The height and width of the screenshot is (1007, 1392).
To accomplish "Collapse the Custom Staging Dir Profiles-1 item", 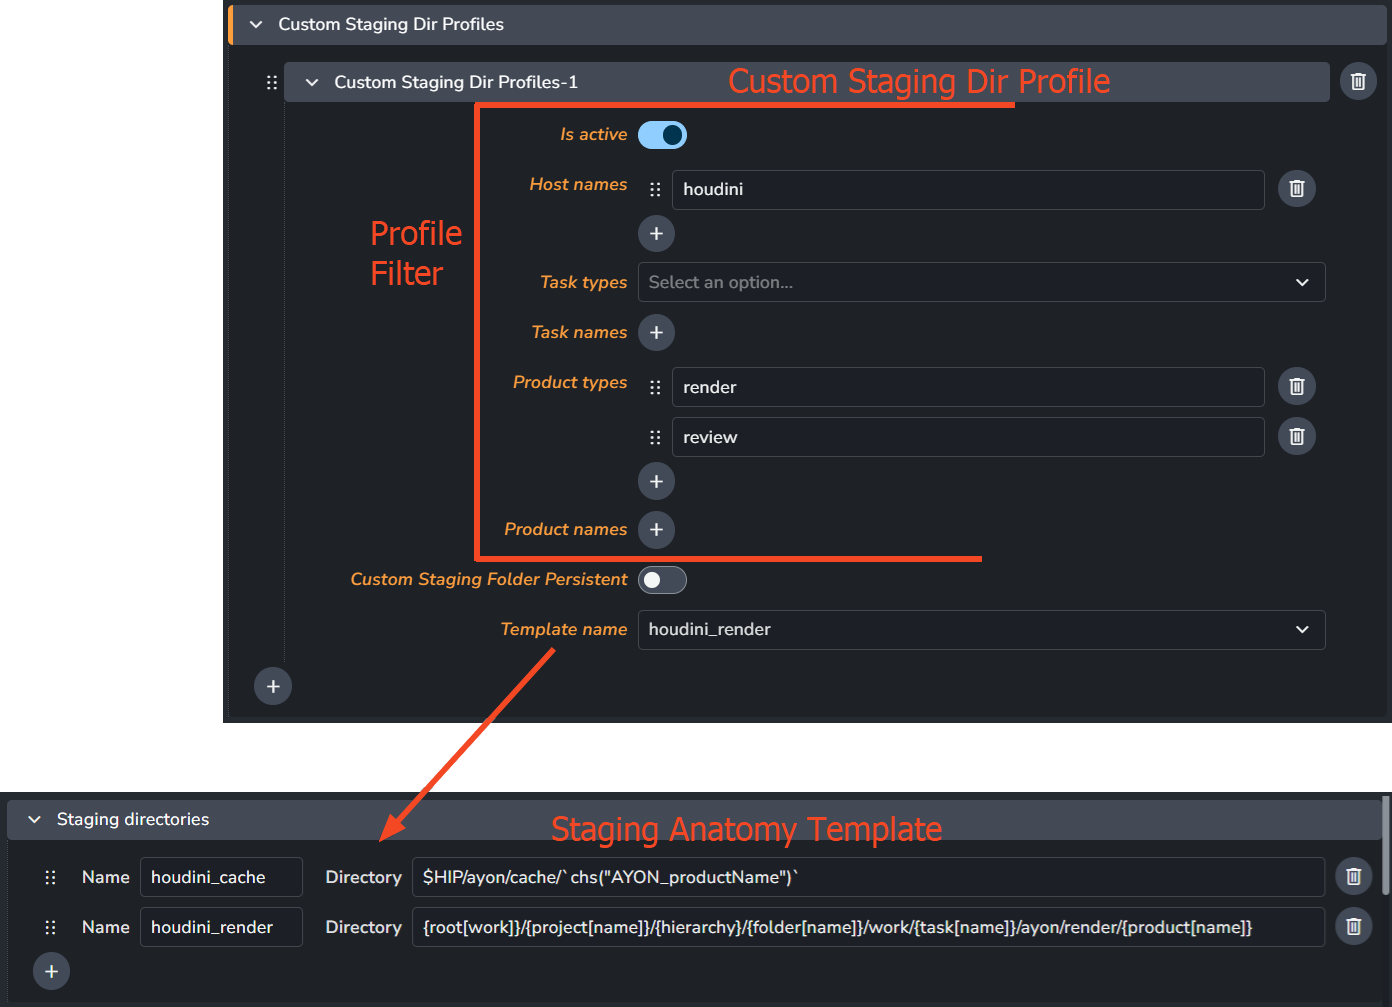I will [x=312, y=83].
